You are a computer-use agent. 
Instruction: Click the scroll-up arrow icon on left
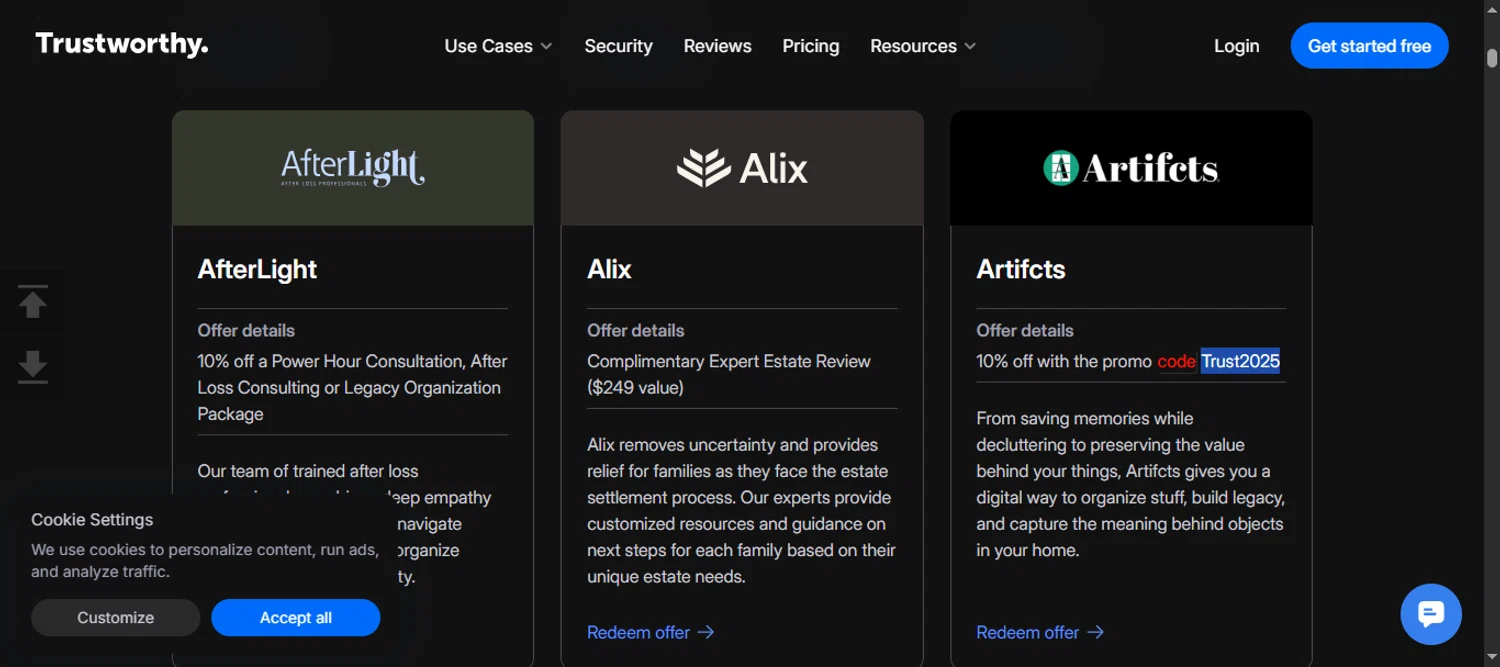tap(33, 302)
